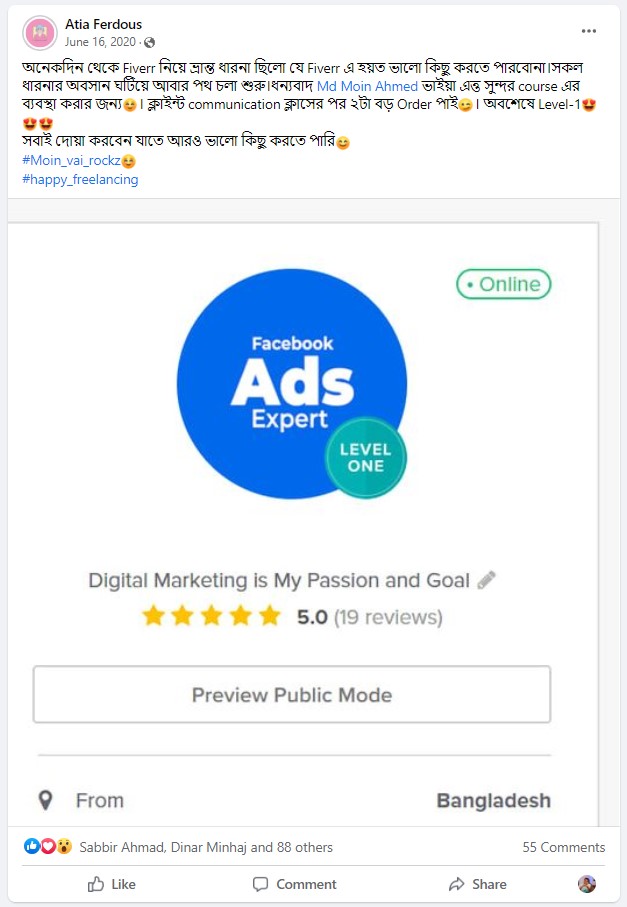
Task: View the list of people who reacted
Action: 206,847
